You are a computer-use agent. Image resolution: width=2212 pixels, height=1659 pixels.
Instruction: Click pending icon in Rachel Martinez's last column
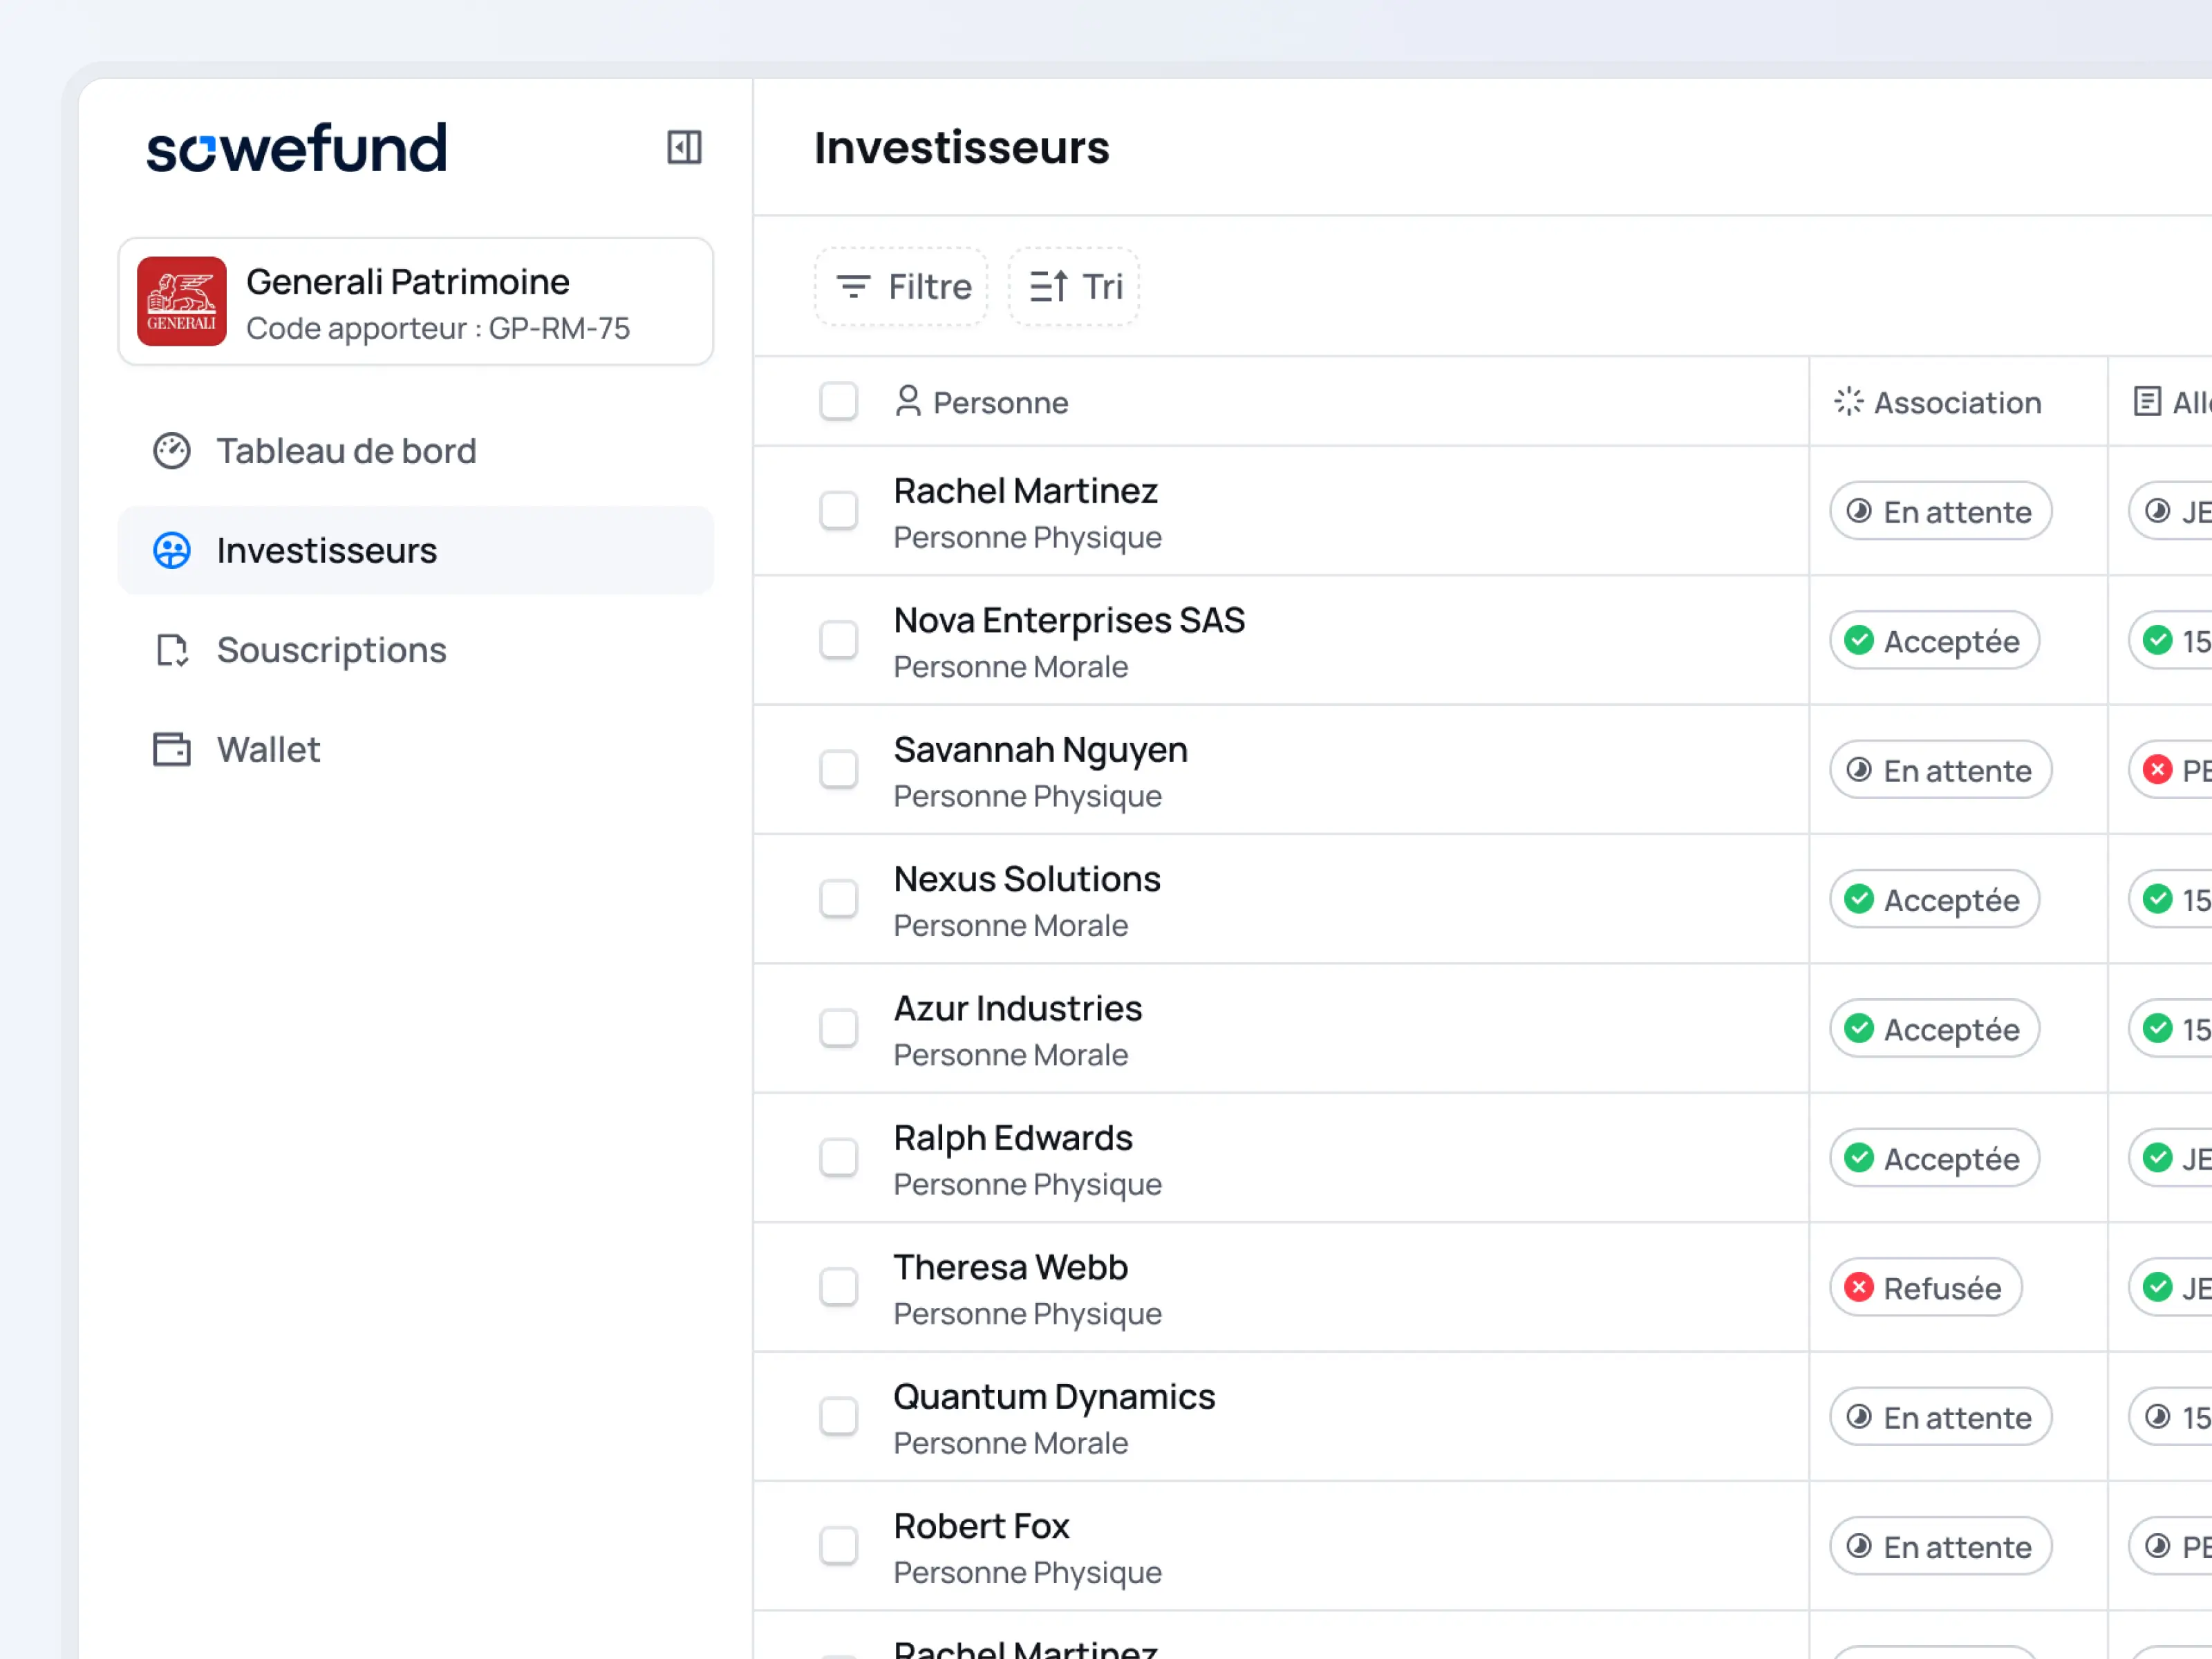(2158, 511)
